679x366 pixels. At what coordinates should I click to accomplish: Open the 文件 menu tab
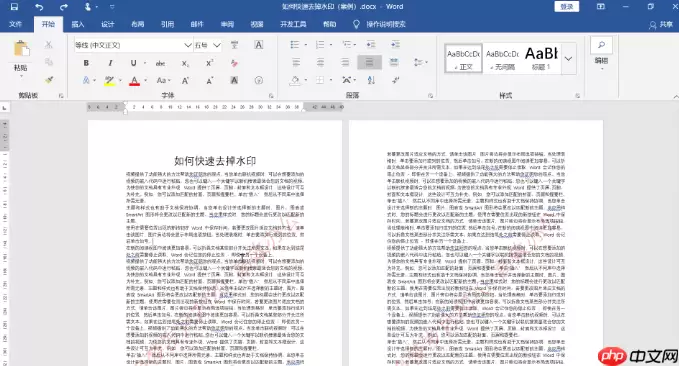coord(16,24)
